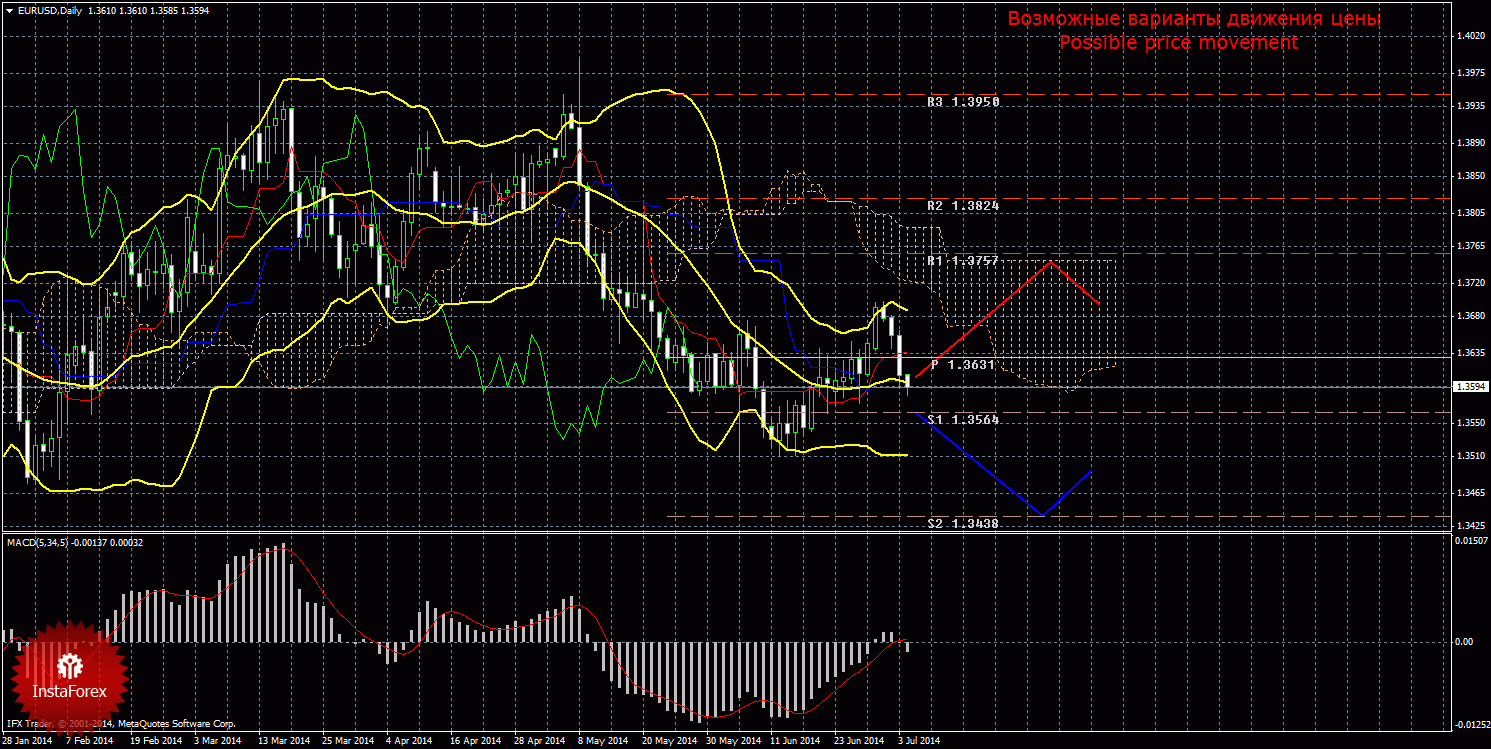Select the red forecast line peak
This screenshot has width=1491, height=749.
coord(1049,262)
